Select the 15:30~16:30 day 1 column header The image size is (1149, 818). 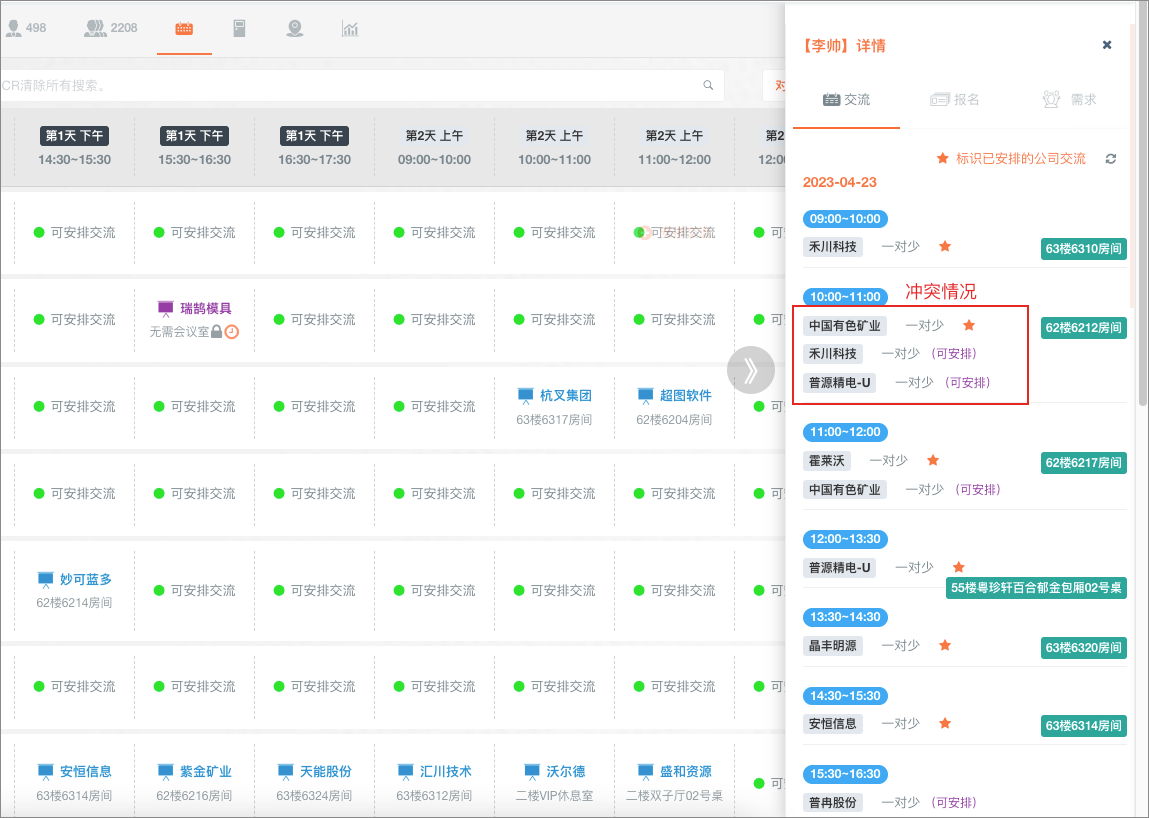(194, 147)
